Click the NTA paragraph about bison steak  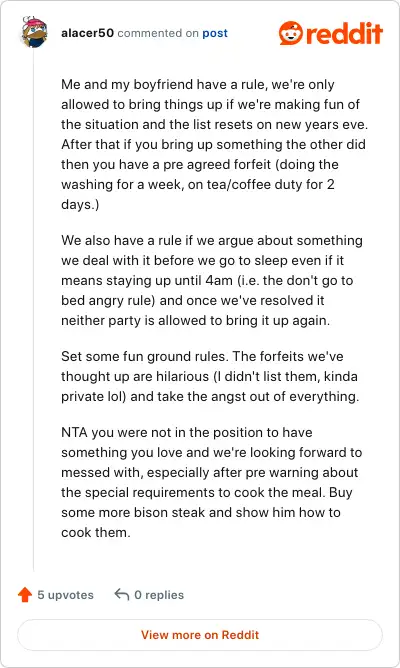point(212,482)
